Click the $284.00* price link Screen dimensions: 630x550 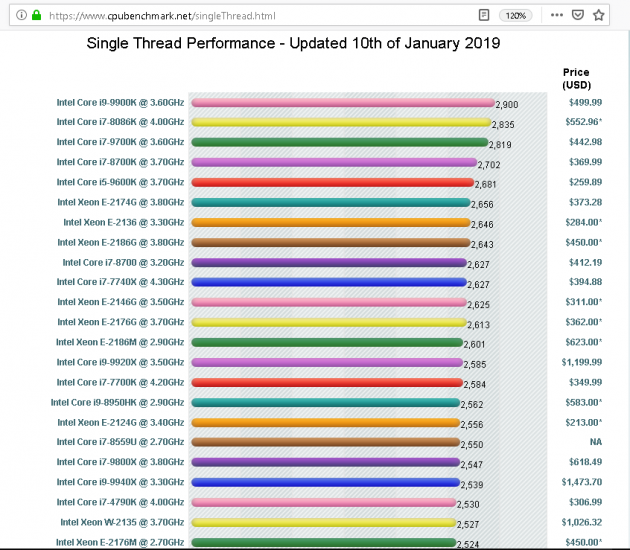click(x=584, y=222)
